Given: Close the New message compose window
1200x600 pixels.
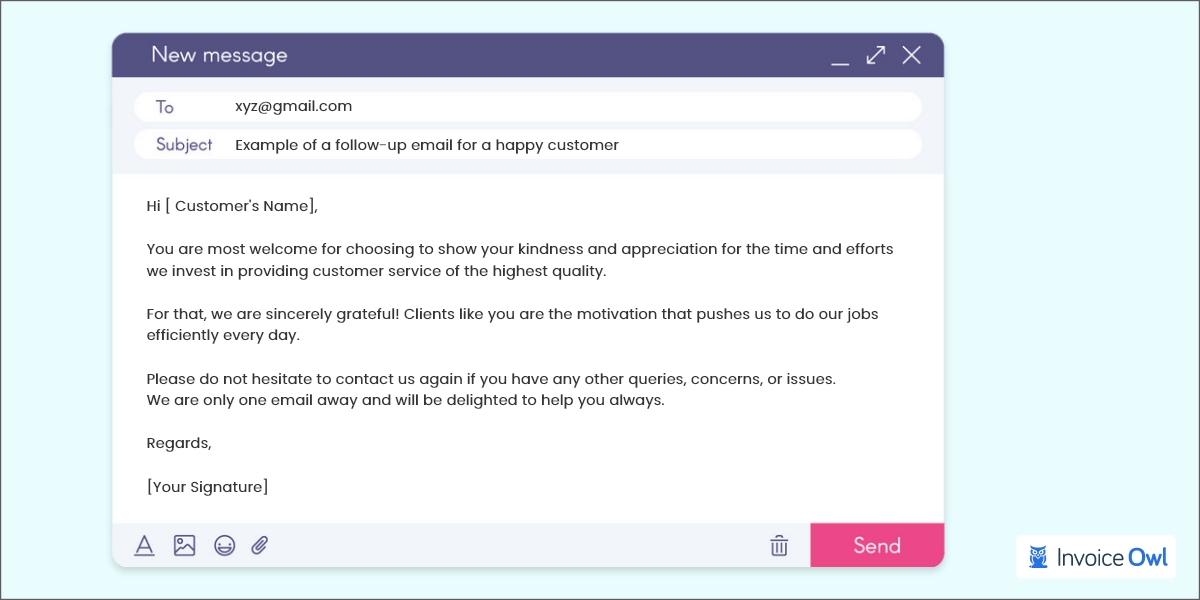Looking at the screenshot, I should tap(911, 56).
